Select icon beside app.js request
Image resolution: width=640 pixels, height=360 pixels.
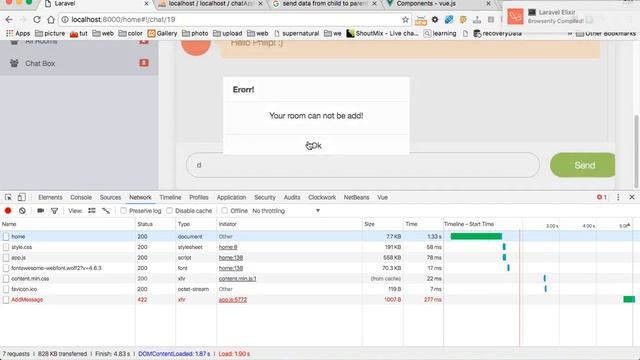[x=6, y=258]
